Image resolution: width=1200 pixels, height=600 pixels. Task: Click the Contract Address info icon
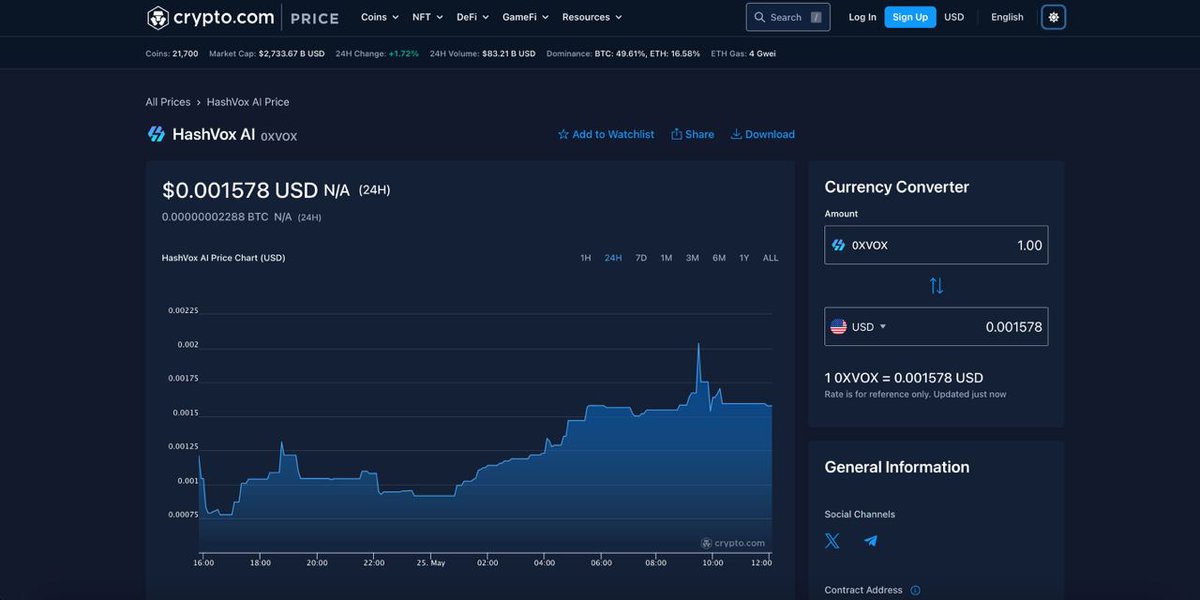915,590
